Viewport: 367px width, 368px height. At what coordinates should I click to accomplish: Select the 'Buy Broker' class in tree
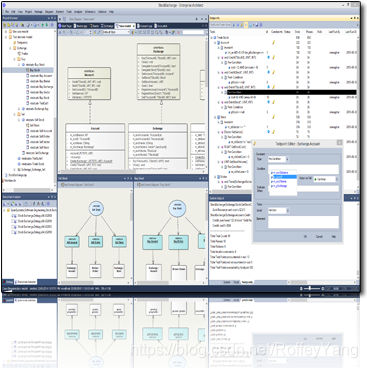click(40, 81)
